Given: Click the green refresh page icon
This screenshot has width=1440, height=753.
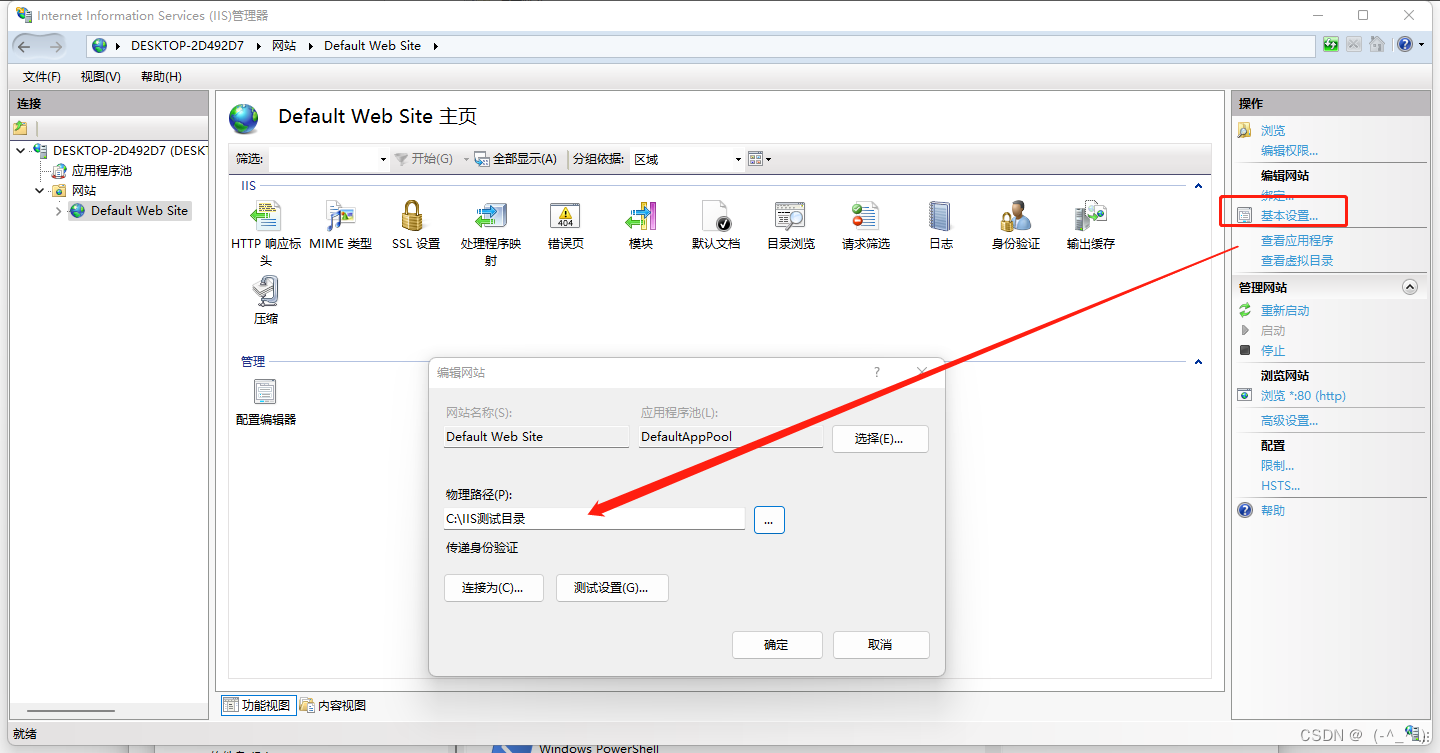Looking at the screenshot, I should coord(1331,45).
